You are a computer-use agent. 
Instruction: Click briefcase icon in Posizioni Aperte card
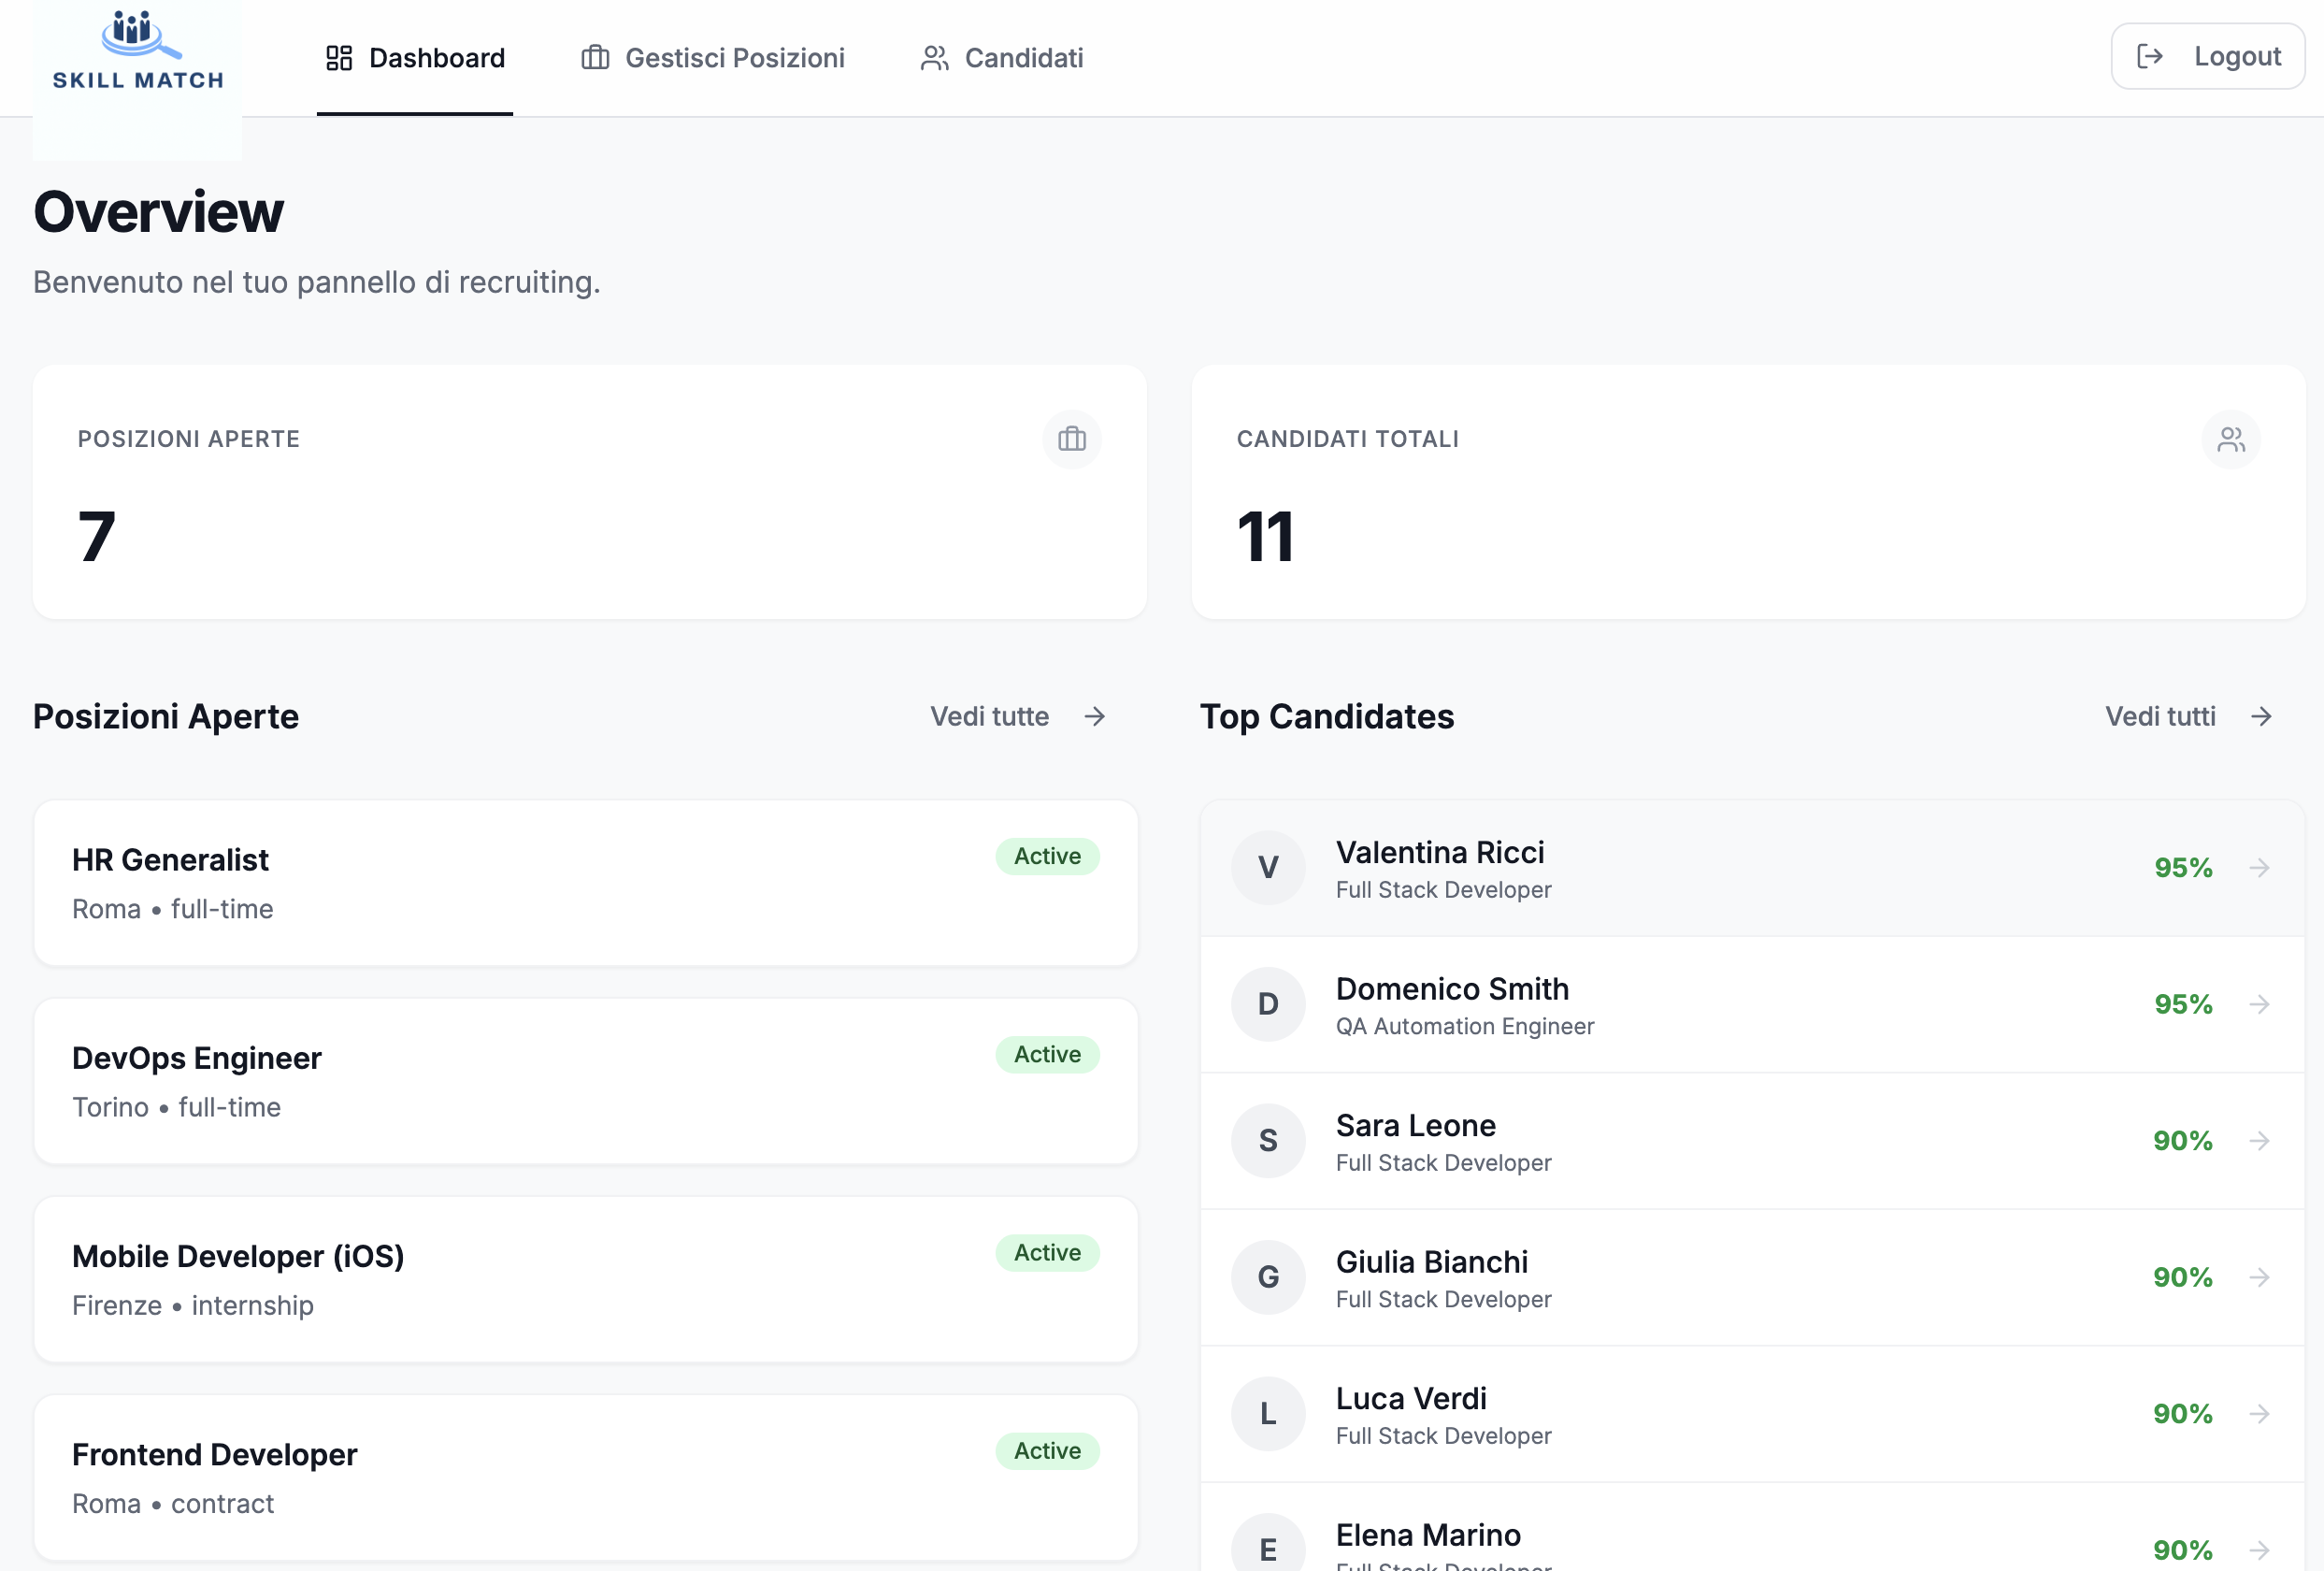pyautogui.click(x=1072, y=439)
